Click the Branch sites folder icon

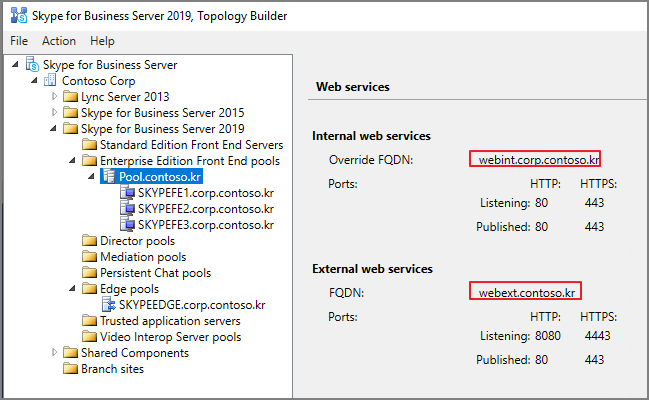point(70,369)
